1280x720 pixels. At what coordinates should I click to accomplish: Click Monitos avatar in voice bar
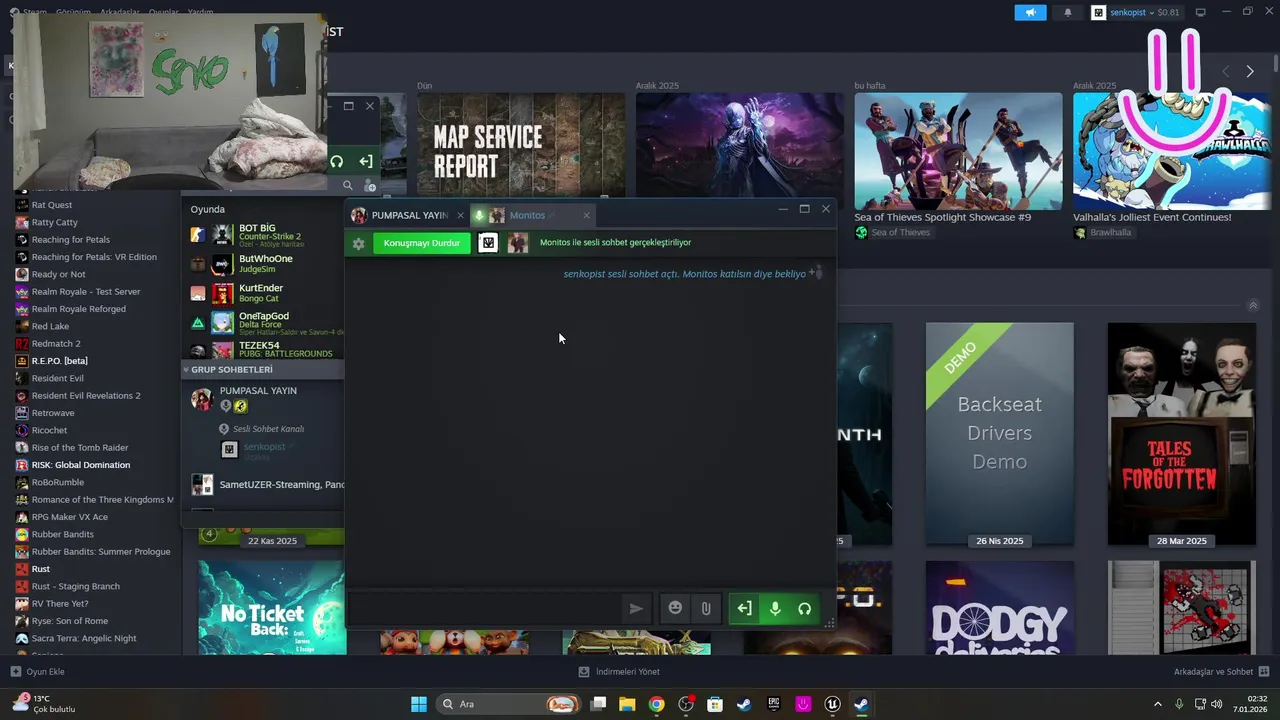[x=518, y=243]
